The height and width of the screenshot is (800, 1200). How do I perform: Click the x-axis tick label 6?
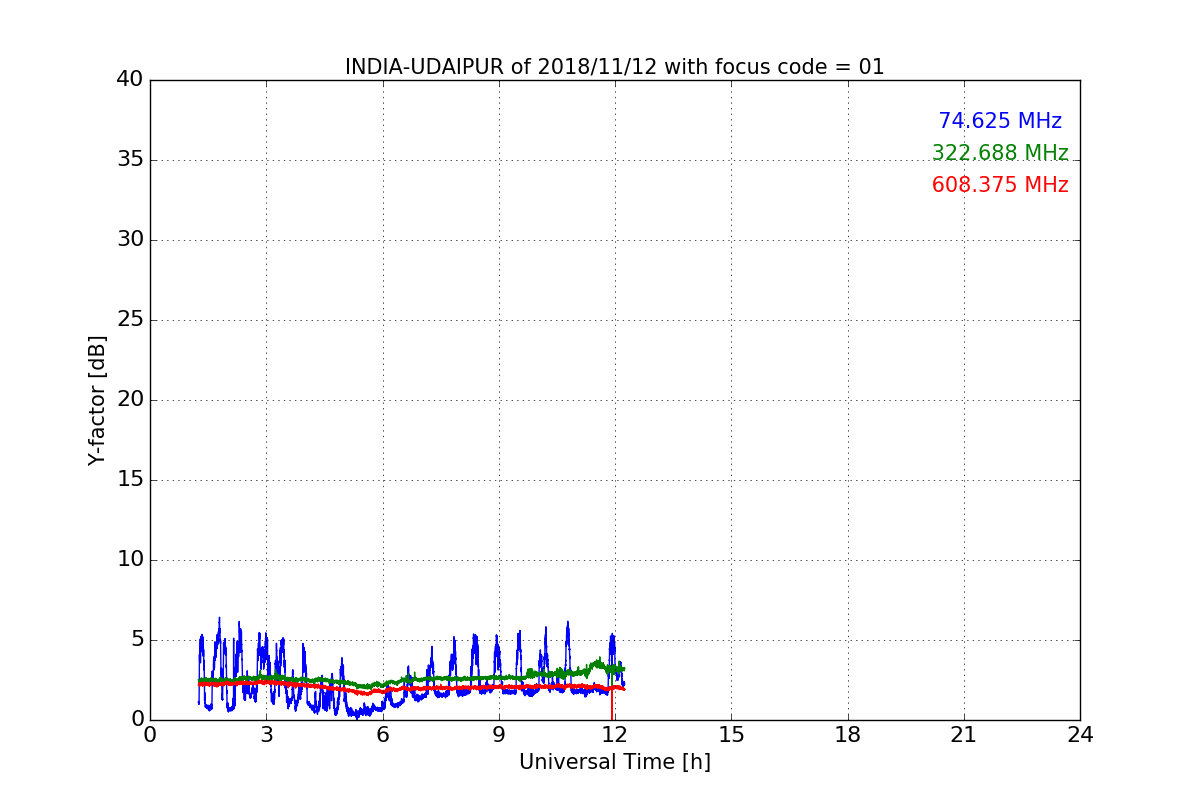[382, 735]
